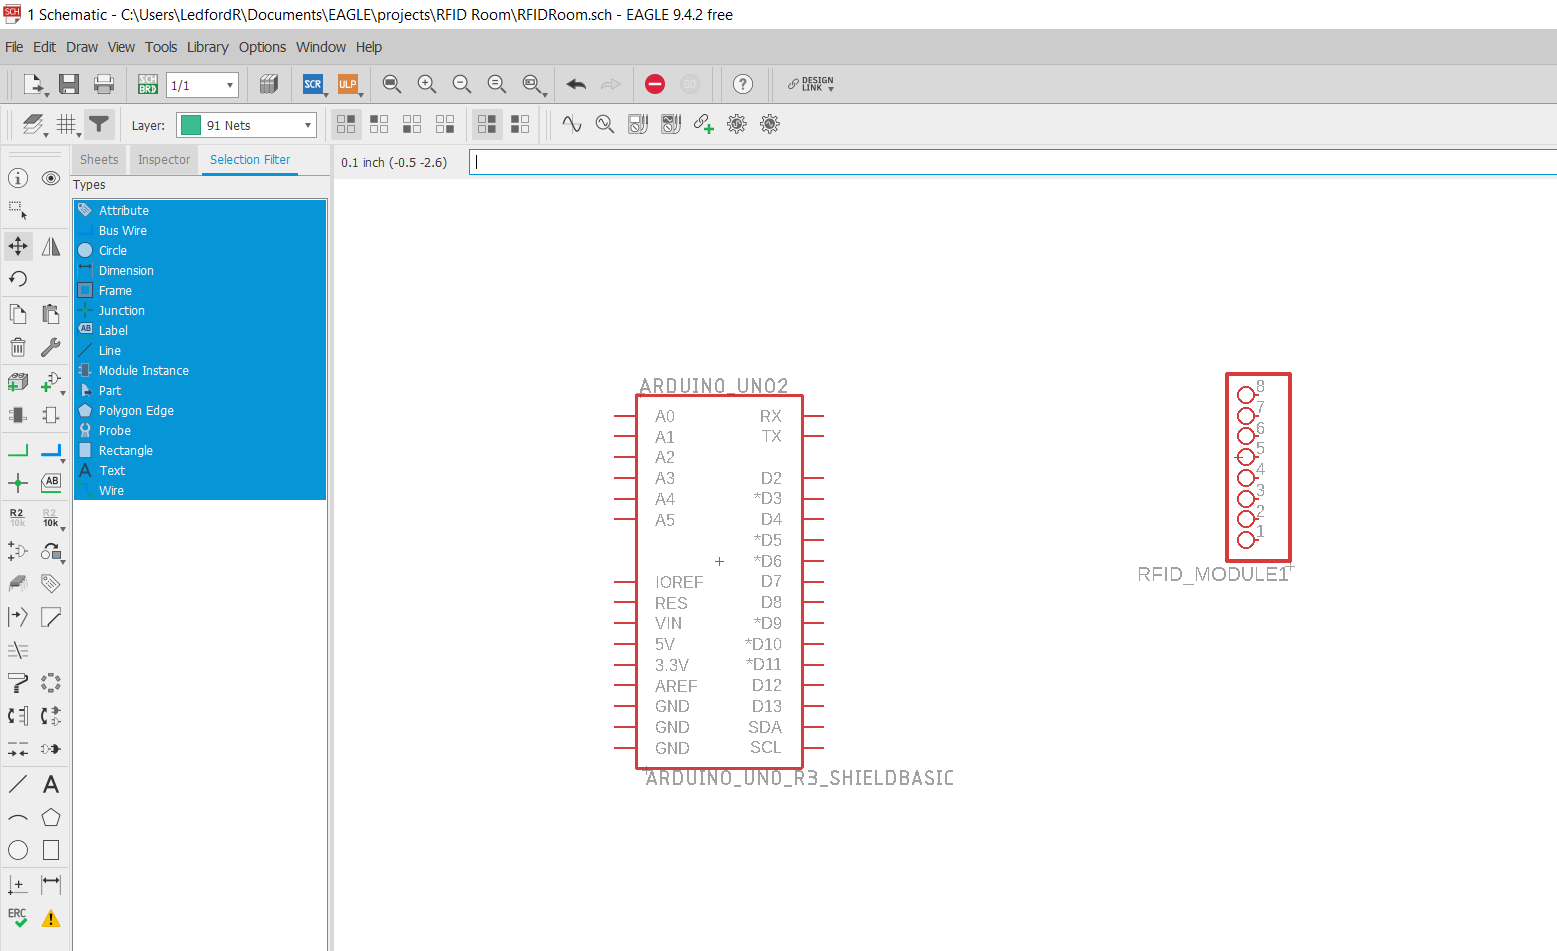Select the Show (eye) tool
The image size is (1557, 951).
(51, 178)
